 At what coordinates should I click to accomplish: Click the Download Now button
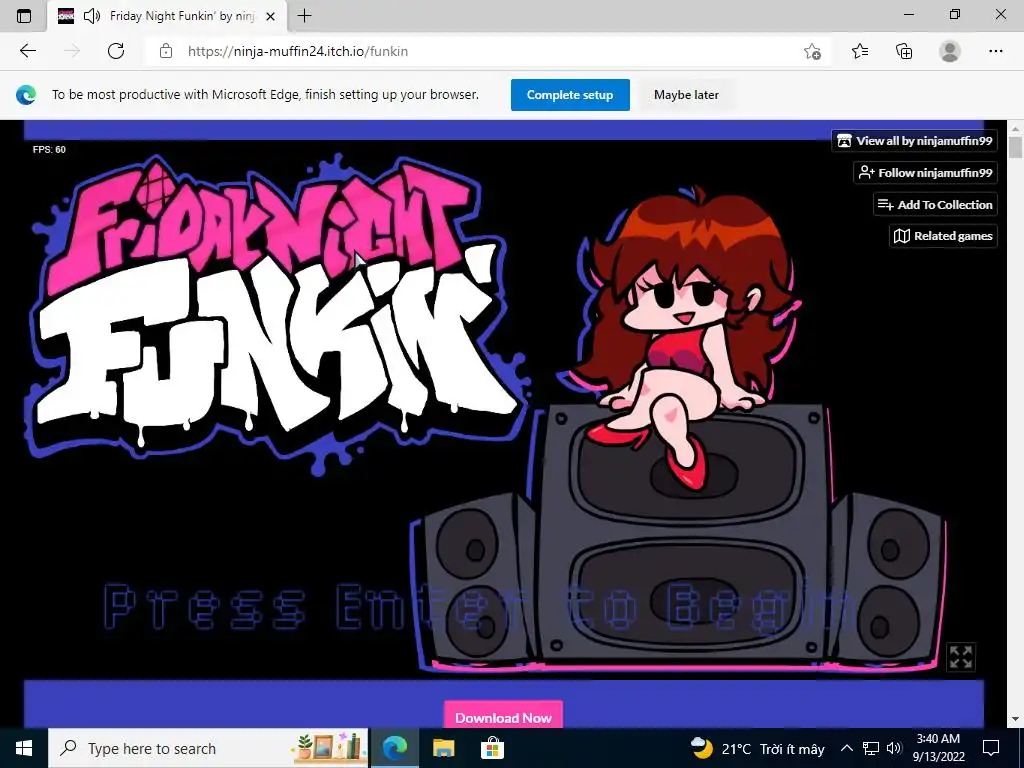click(504, 716)
